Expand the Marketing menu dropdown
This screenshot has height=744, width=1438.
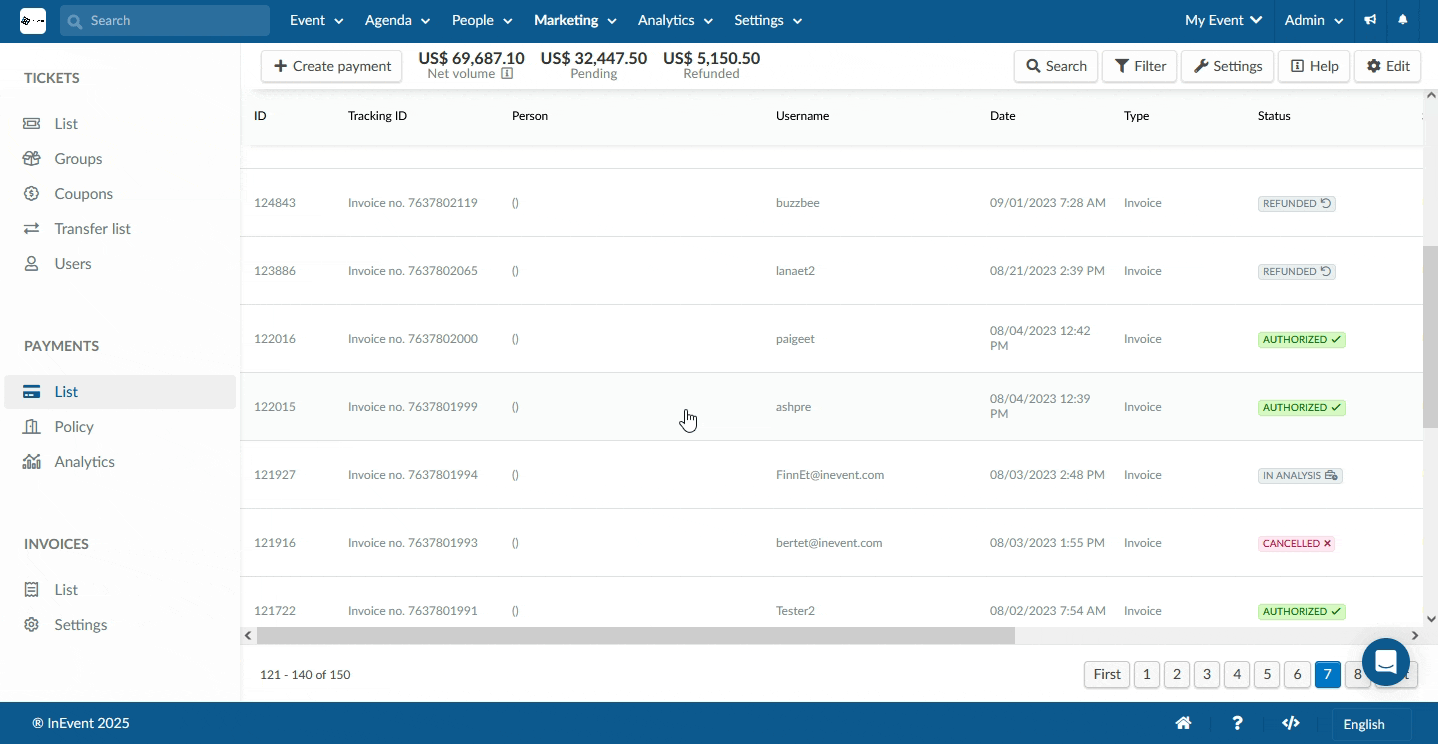click(575, 20)
